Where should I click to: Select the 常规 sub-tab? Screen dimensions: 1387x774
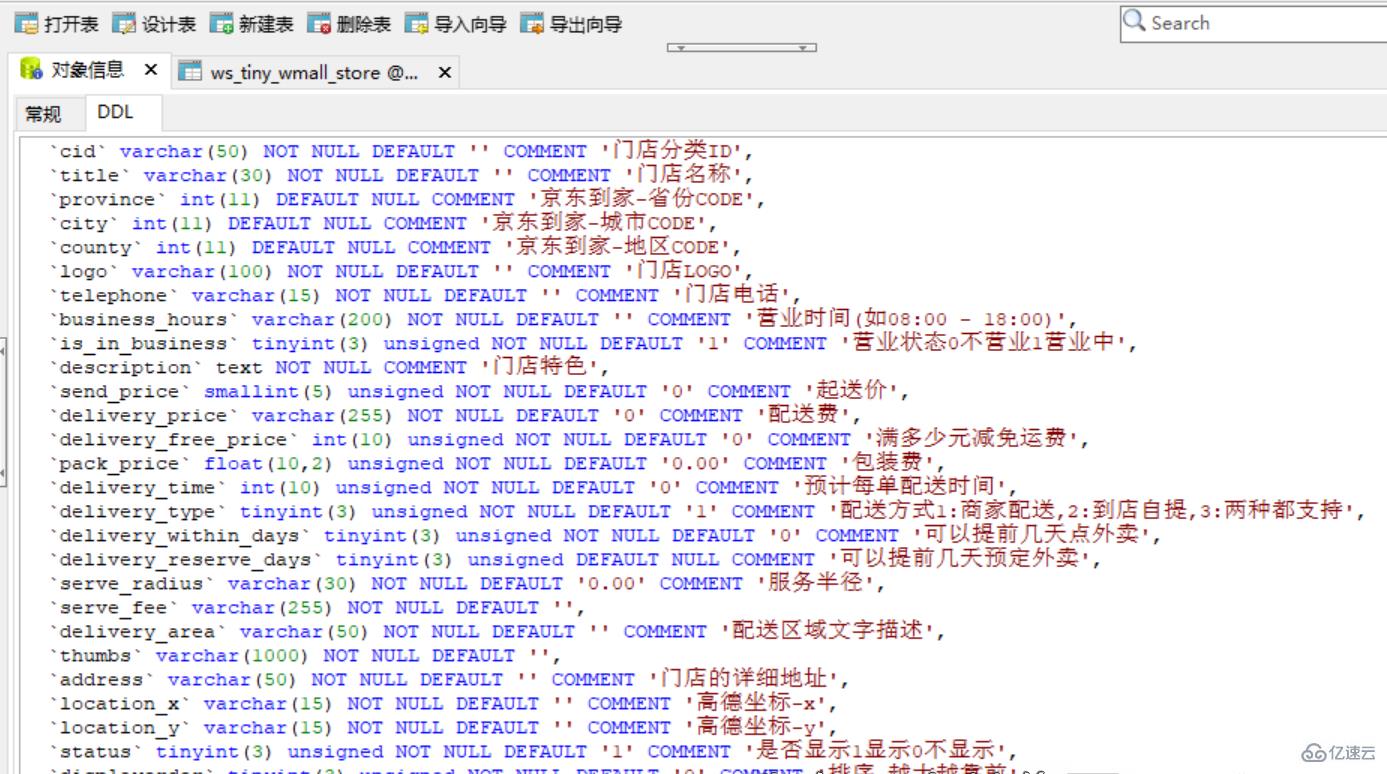pos(43,114)
